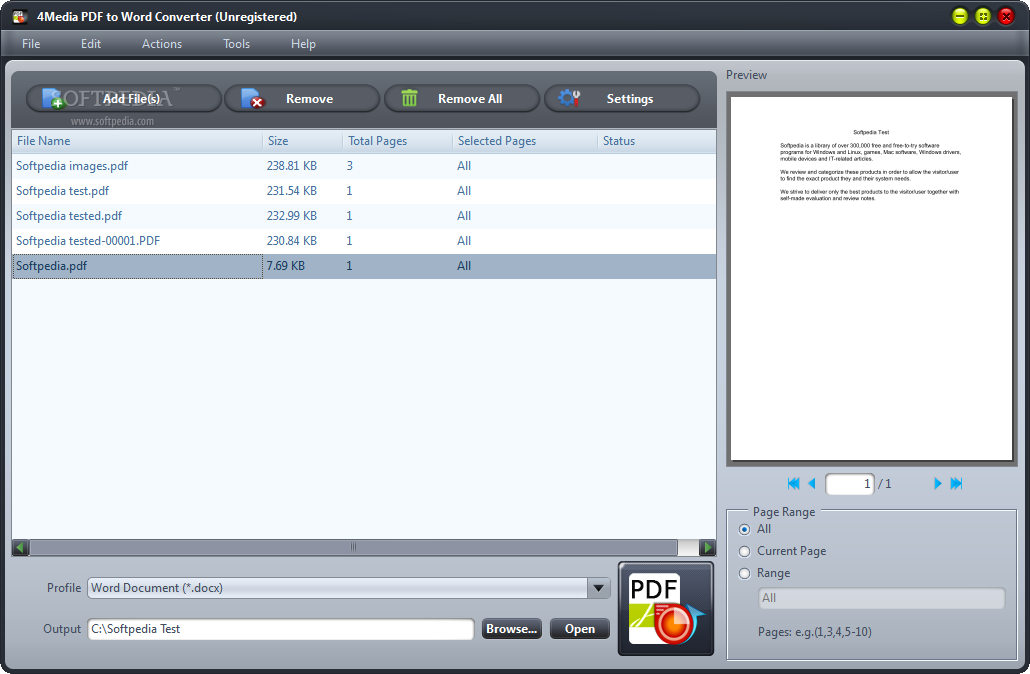
Task: Start conversion with the big PDF icon
Action: click(x=665, y=608)
